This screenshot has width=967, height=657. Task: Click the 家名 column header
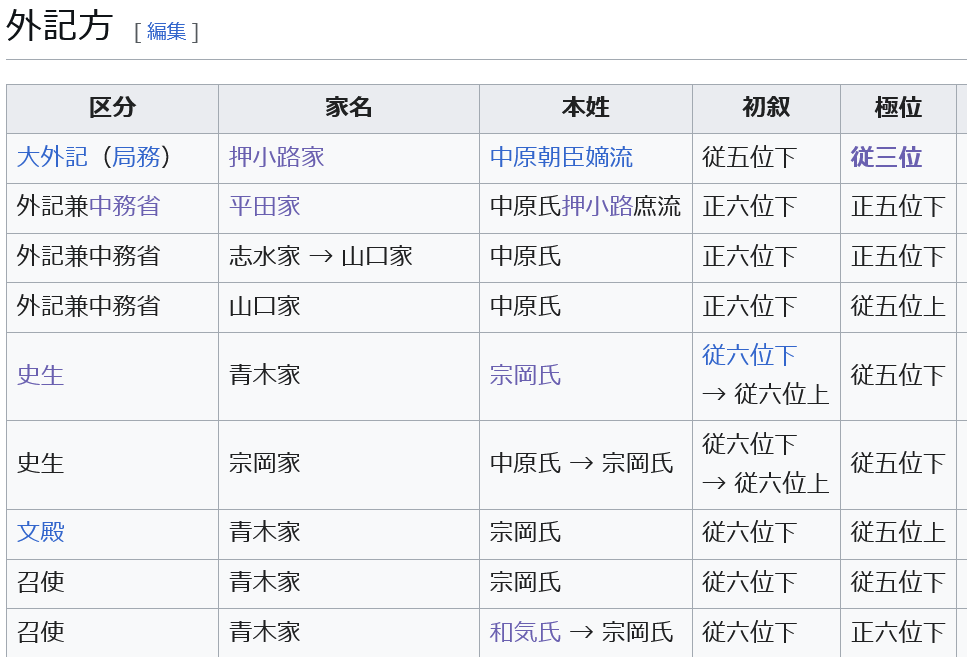[348, 108]
